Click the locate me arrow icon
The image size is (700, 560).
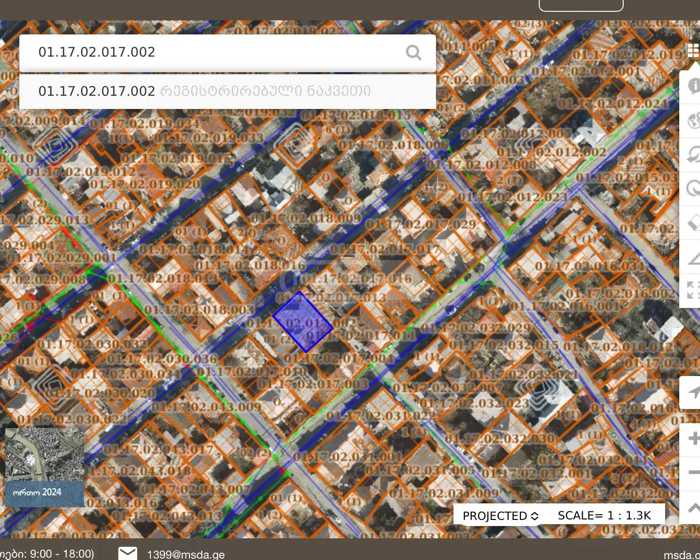point(693,393)
